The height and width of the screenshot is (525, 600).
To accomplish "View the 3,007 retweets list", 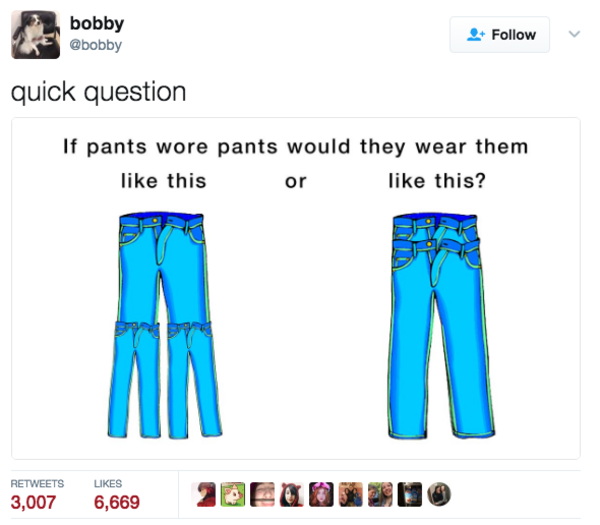I will tap(37, 495).
